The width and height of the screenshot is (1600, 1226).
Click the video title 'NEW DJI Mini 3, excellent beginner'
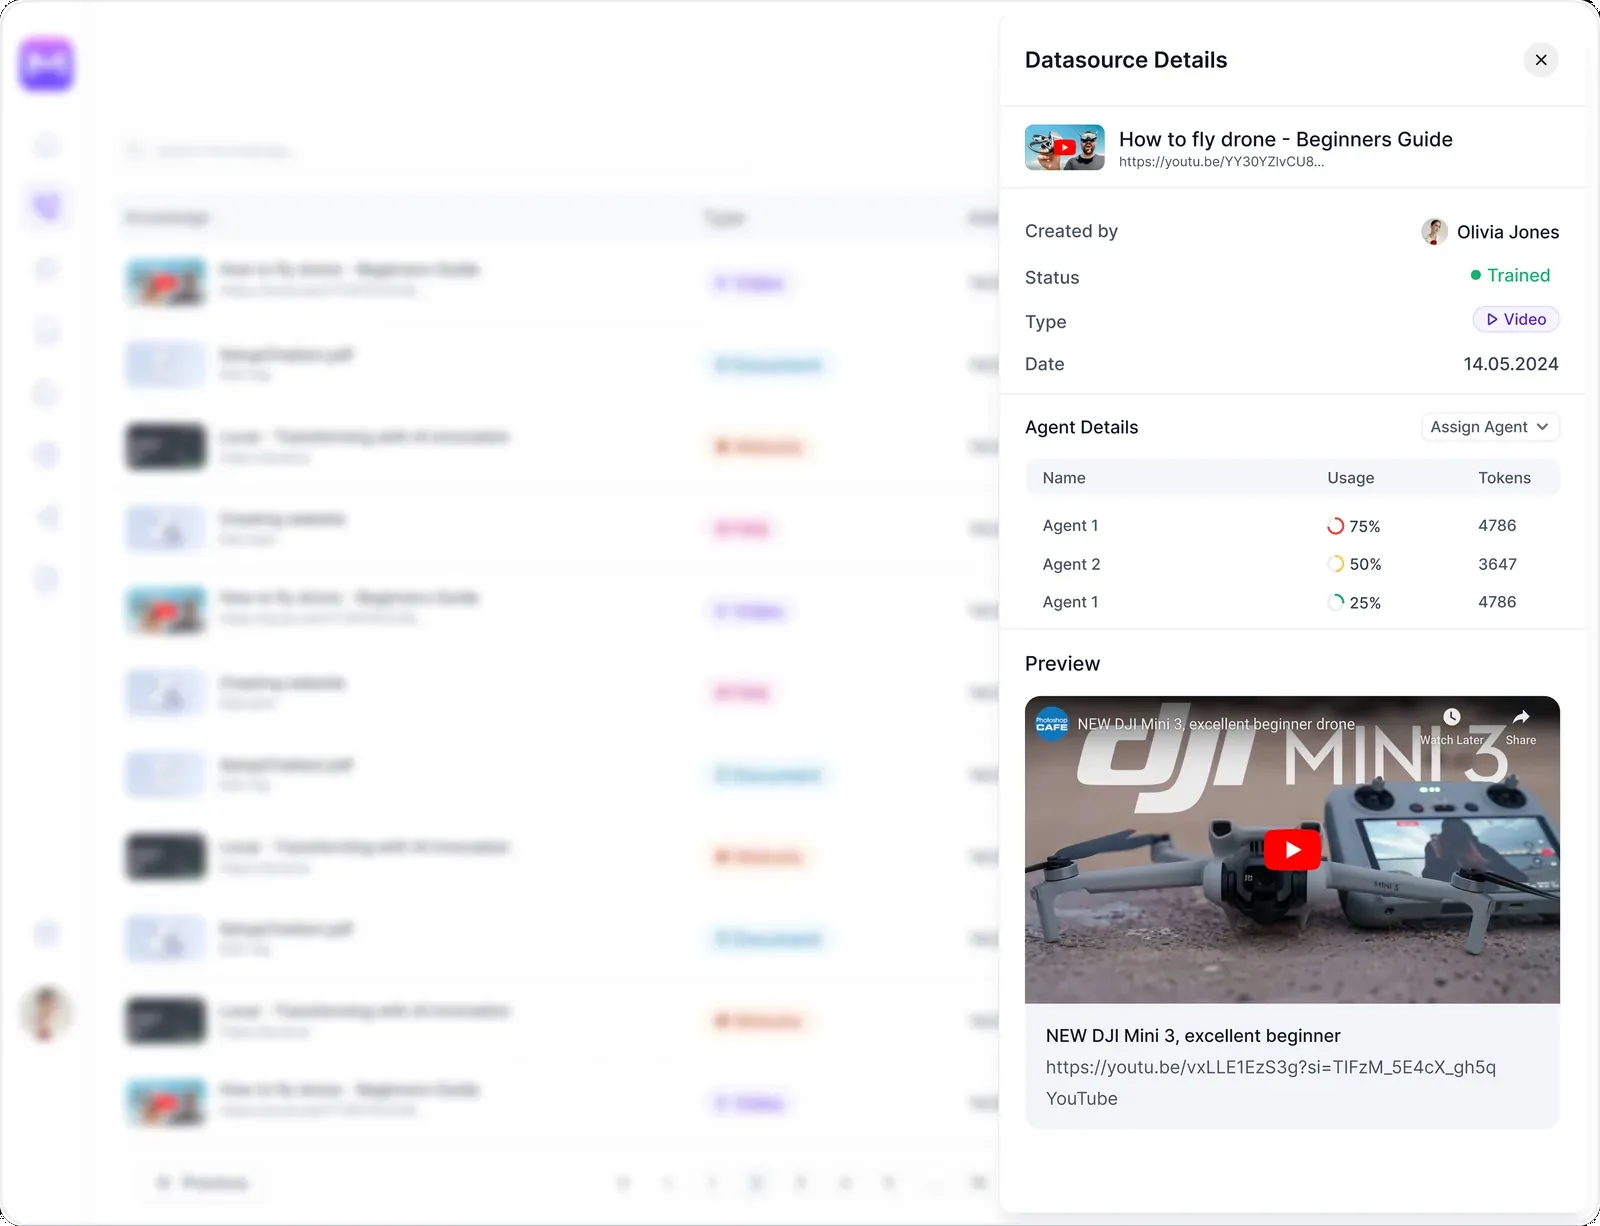(x=1193, y=1036)
